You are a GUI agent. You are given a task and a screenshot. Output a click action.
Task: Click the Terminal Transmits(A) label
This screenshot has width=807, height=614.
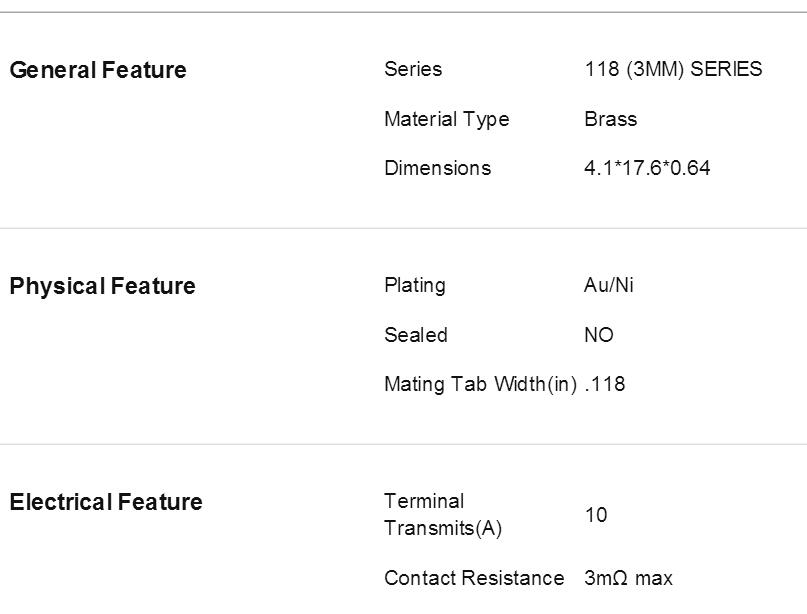click(x=443, y=515)
